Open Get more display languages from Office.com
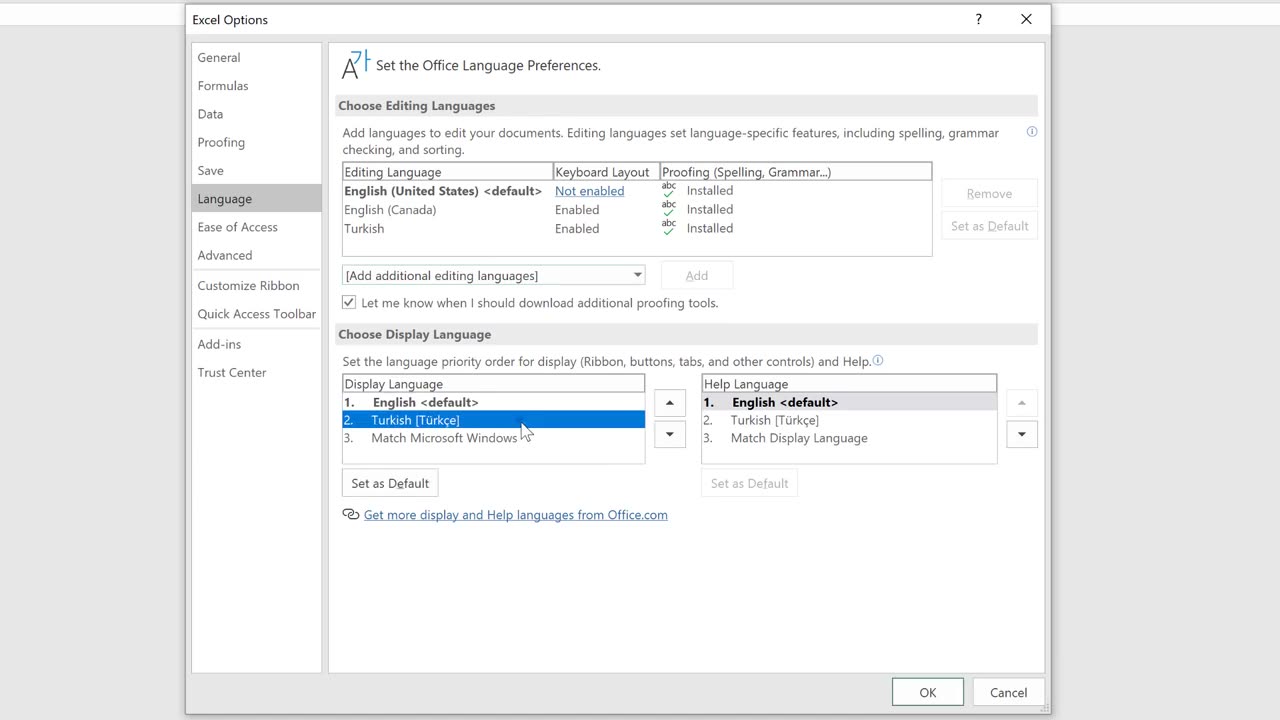Viewport: 1280px width, 720px height. (x=515, y=515)
